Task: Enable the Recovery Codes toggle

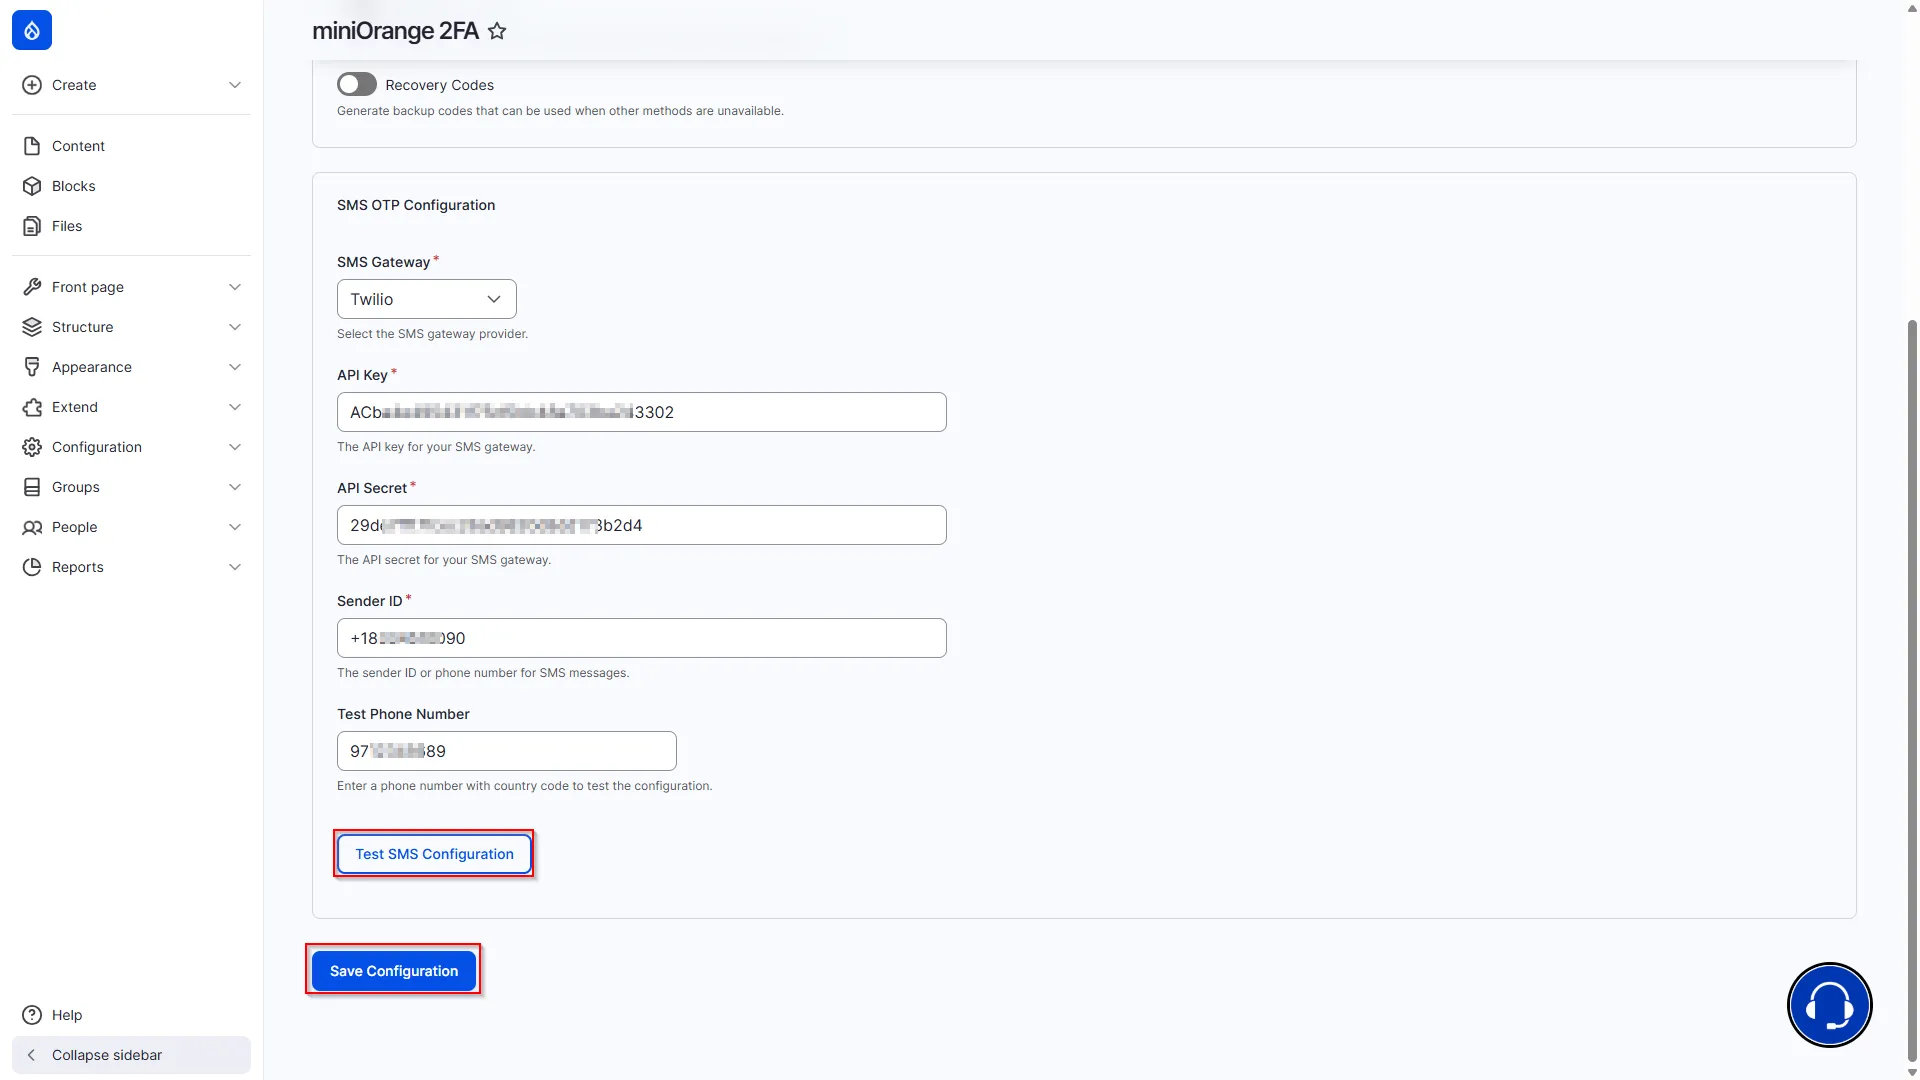Action: [357, 84]
